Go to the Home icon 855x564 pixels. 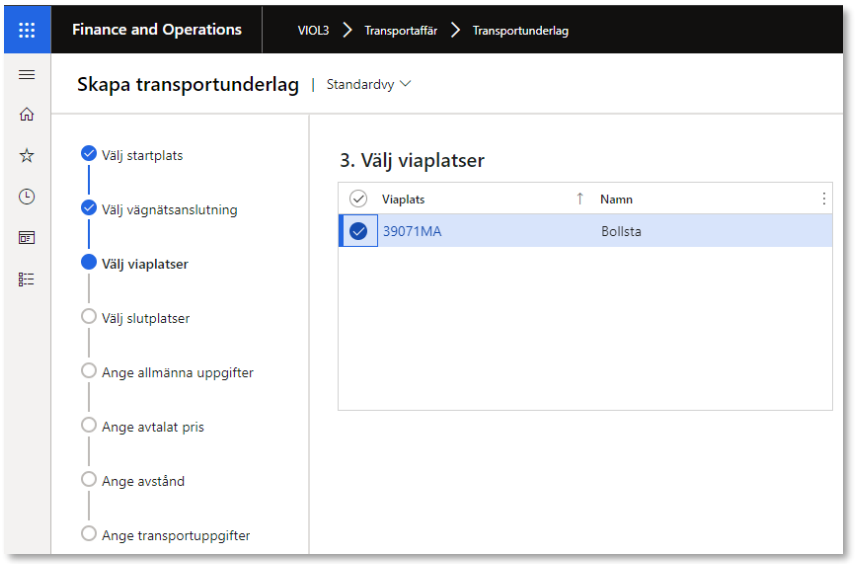[27, 115]
